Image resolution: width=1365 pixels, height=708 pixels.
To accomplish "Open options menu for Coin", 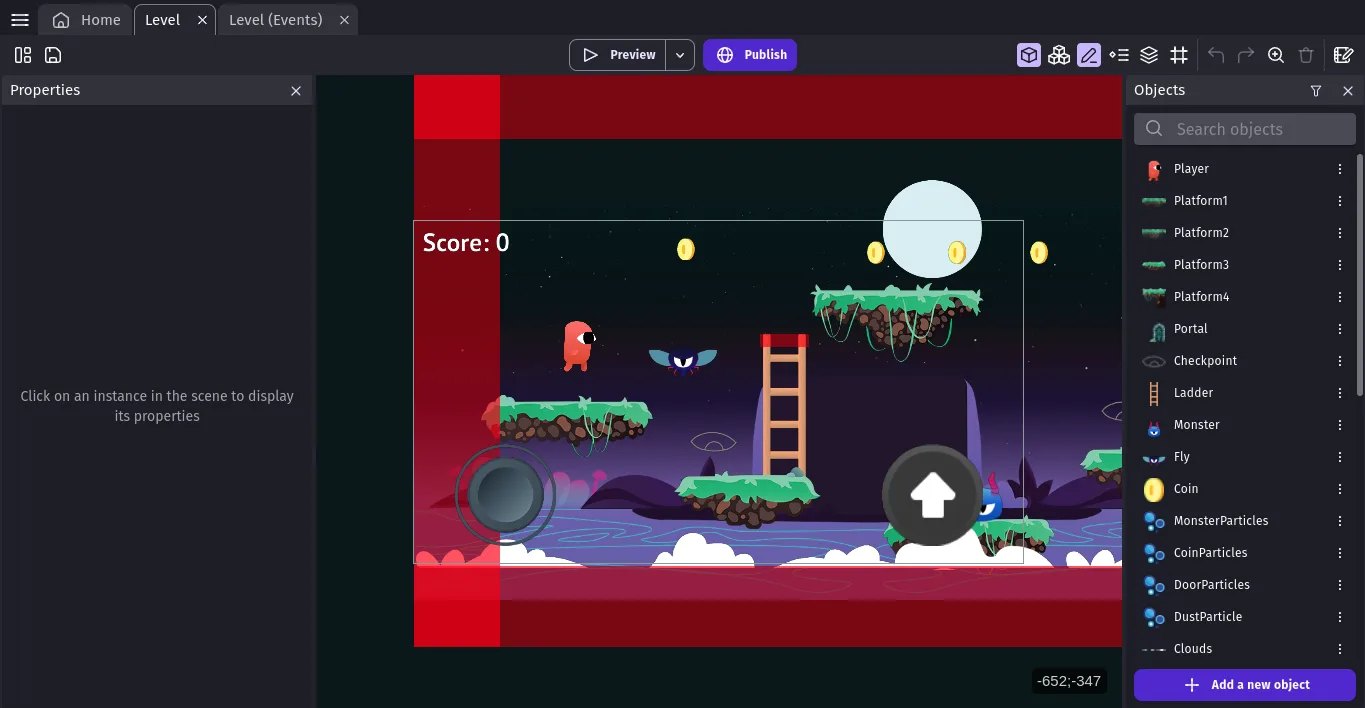I will click(1340, 489).
